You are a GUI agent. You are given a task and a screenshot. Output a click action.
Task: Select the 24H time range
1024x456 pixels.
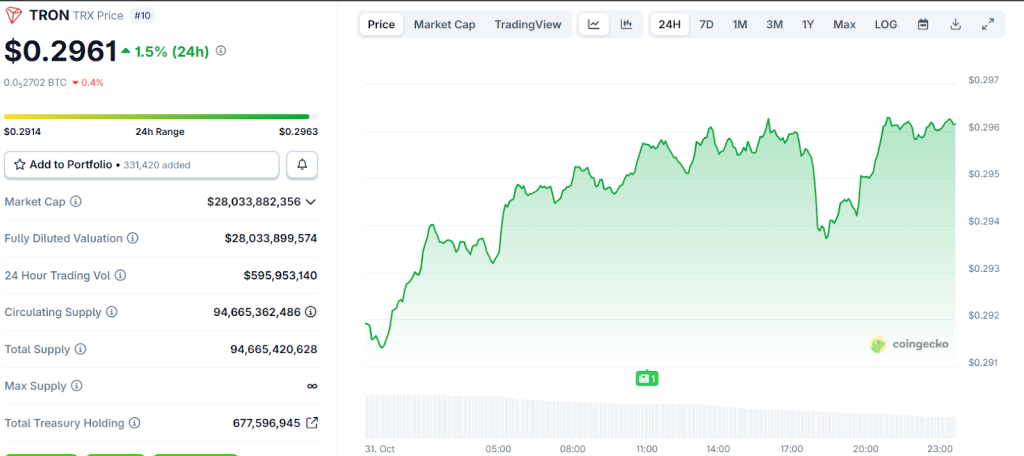point(669,24)
